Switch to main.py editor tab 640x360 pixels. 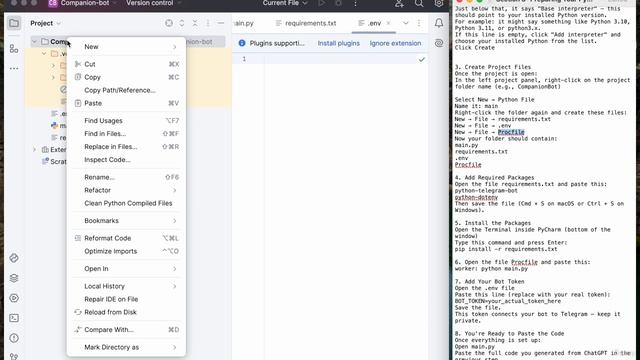point(244,23)
